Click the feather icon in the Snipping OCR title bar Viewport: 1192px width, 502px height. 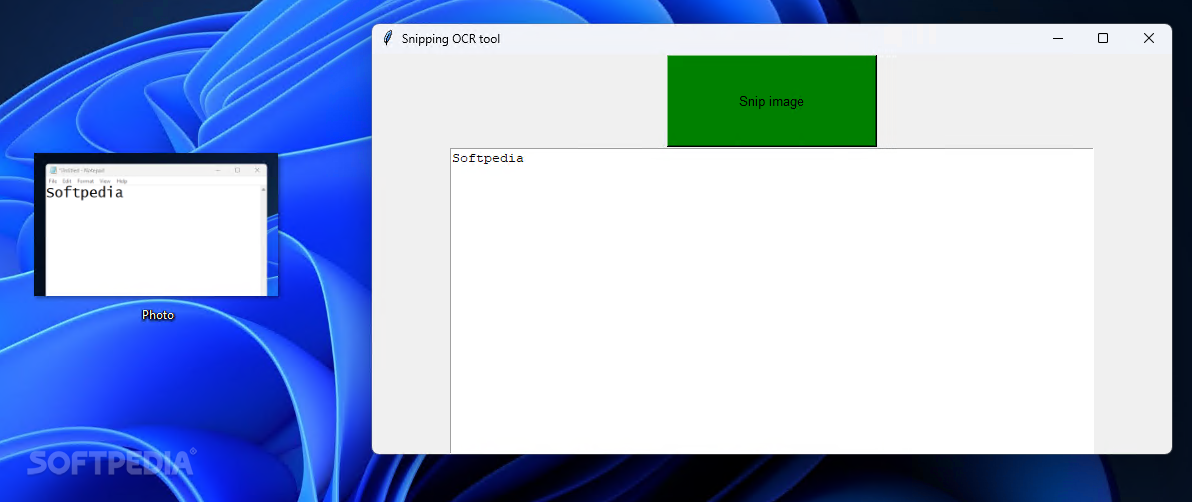[x=388, y=38]
